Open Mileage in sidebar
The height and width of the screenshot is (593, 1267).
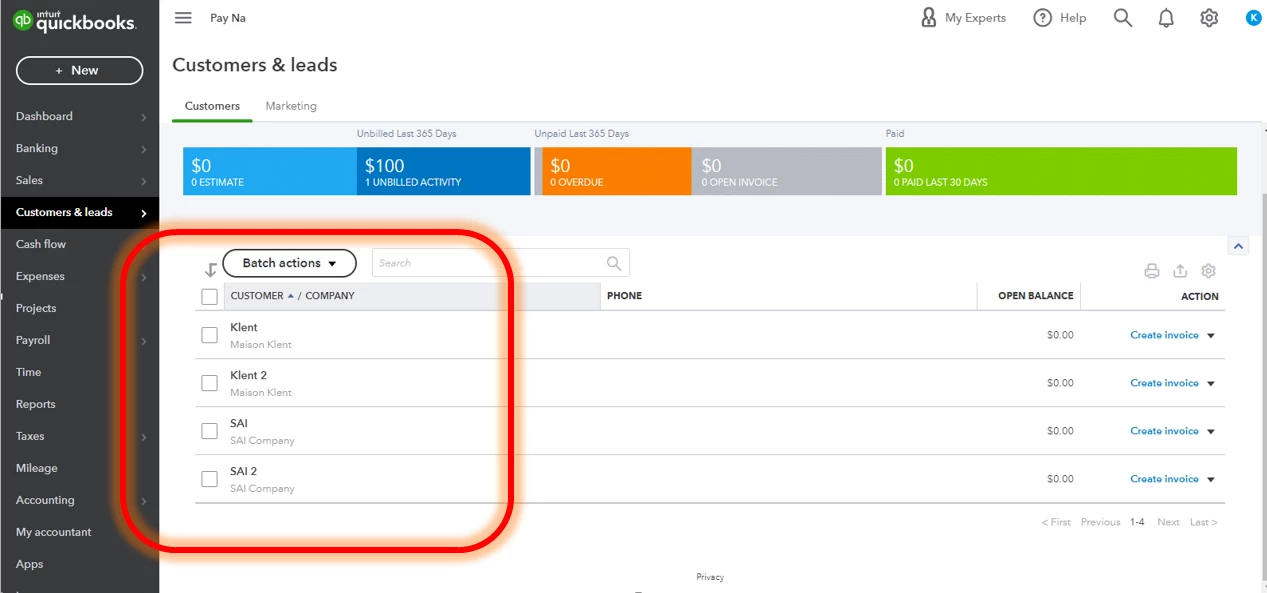[x=37, y=468]
